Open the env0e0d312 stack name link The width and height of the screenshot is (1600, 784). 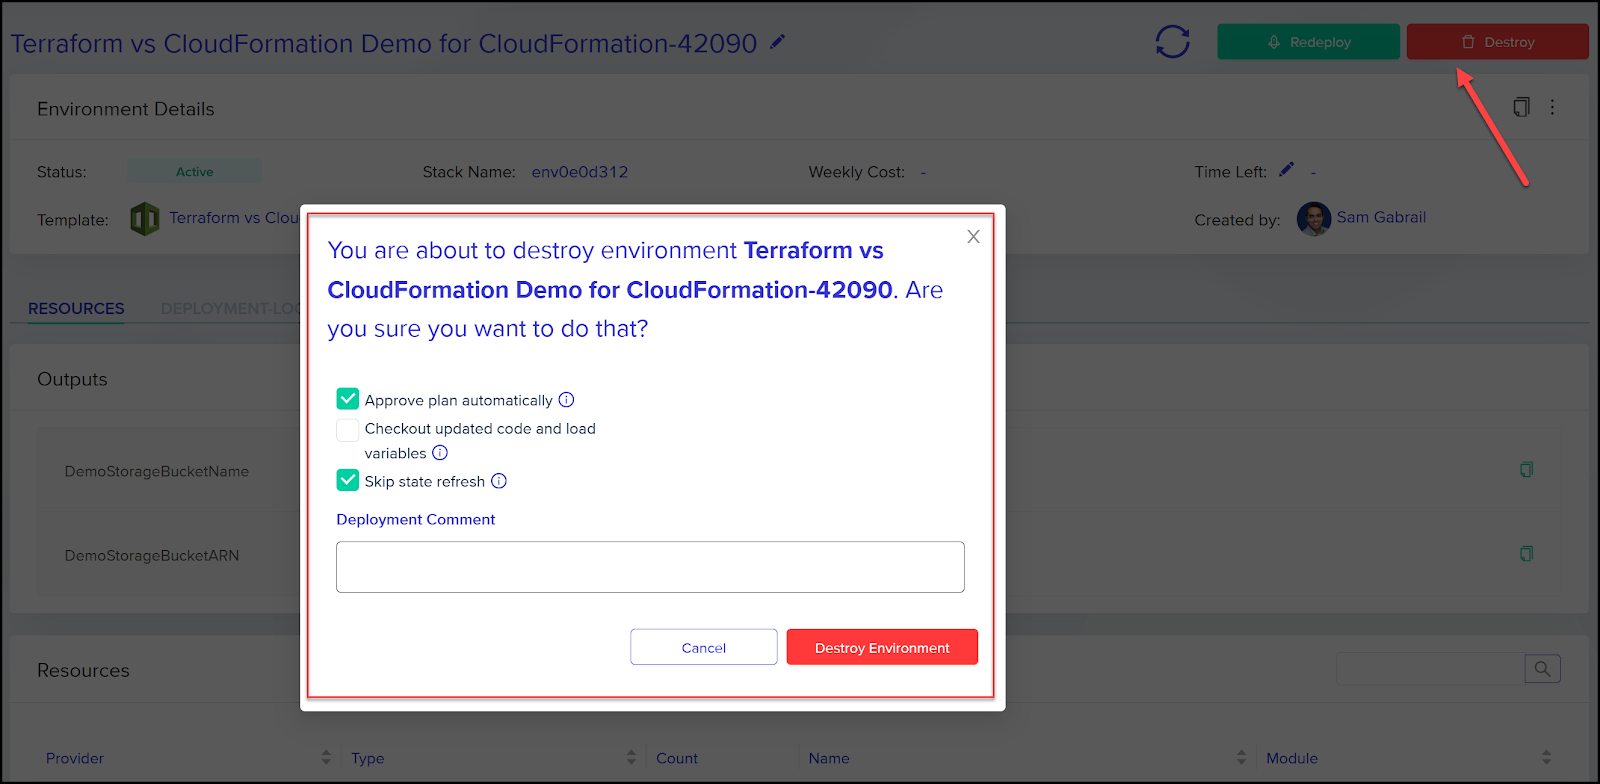pyautogui.click(x=580, y=172)
